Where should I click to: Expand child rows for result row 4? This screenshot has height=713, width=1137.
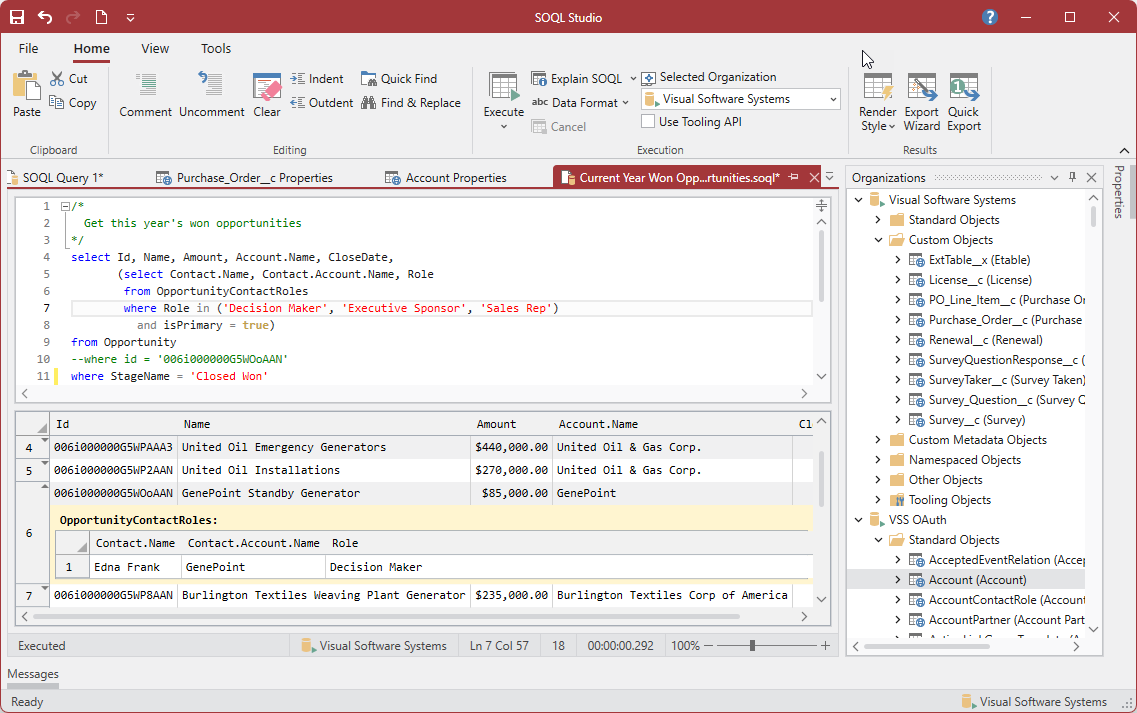(x=44, y=440)
